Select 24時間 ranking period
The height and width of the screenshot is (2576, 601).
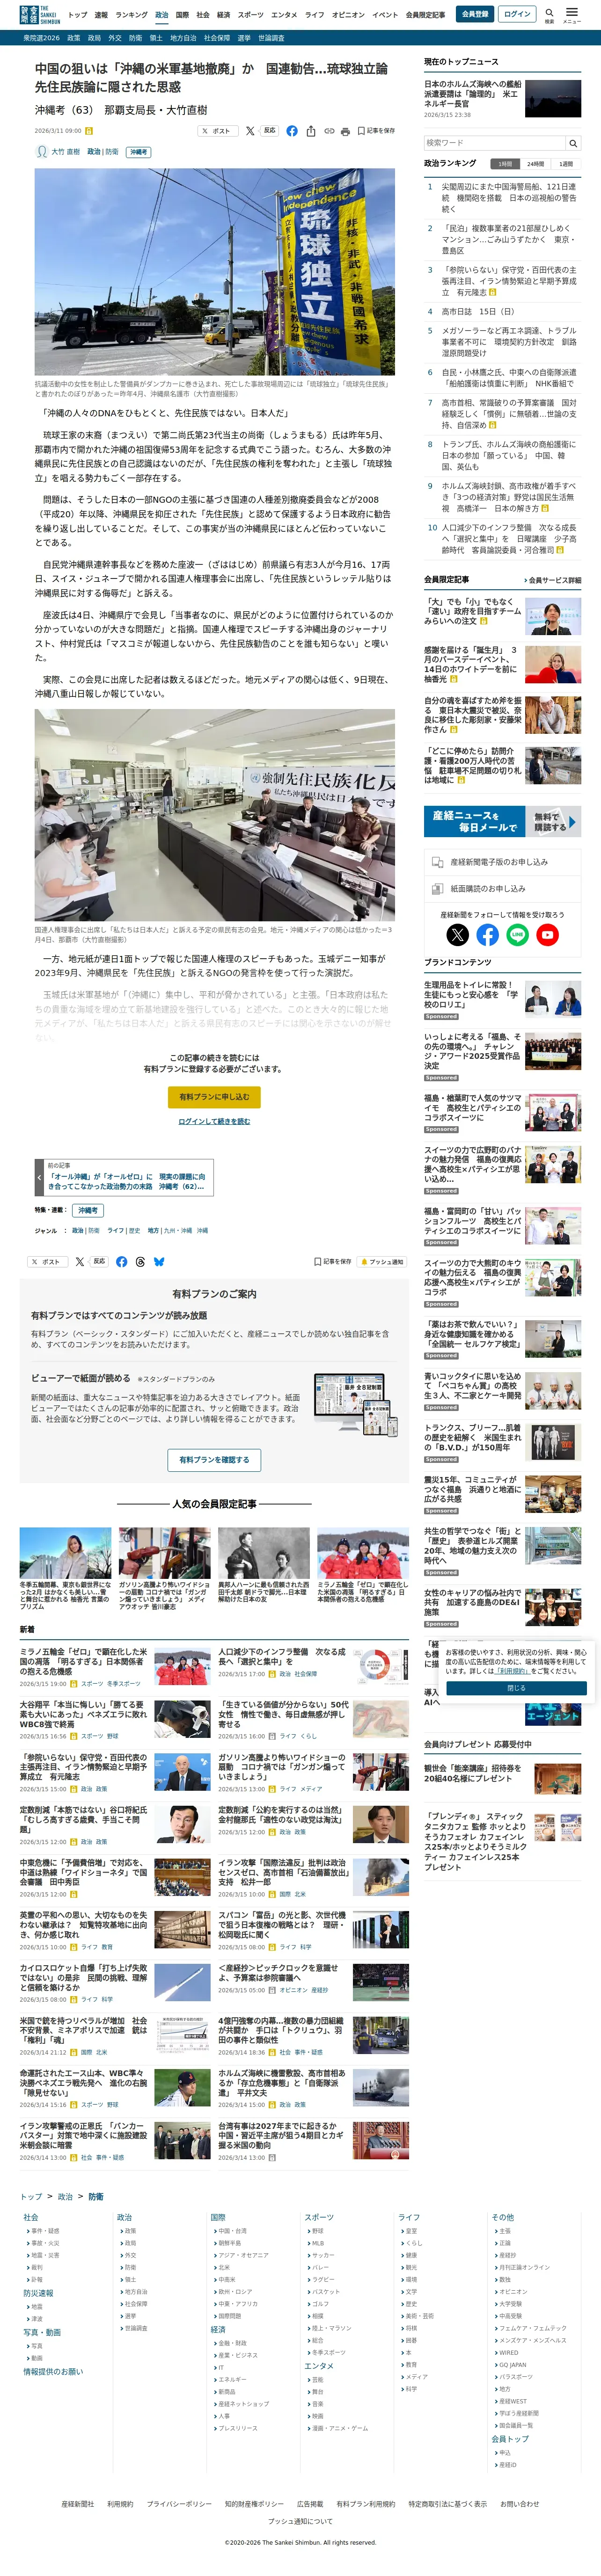[x=535, y=164]
